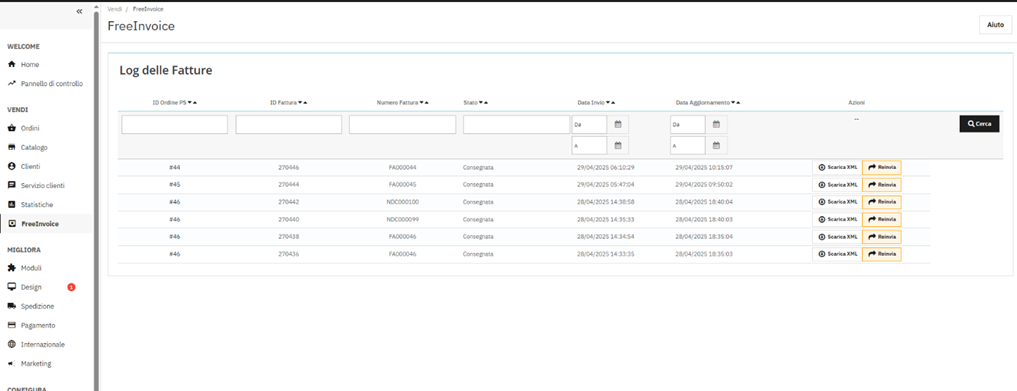Select ID Fattura cell '270442'
The height and width of the screenshot is (391, 1017).
pos(289,202)
